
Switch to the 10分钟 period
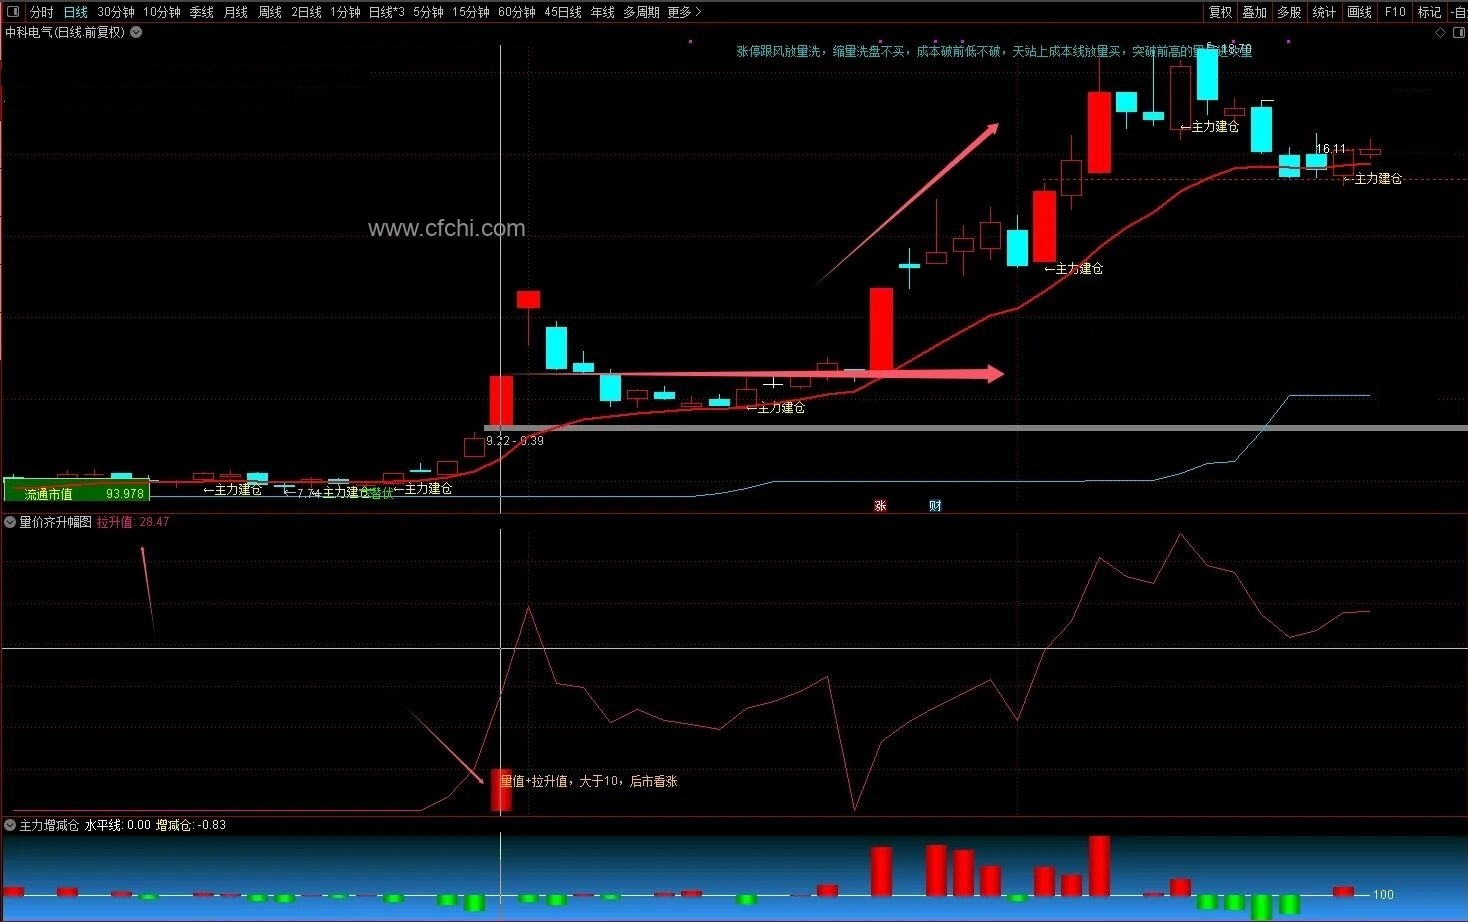click(x=161, y=12)
